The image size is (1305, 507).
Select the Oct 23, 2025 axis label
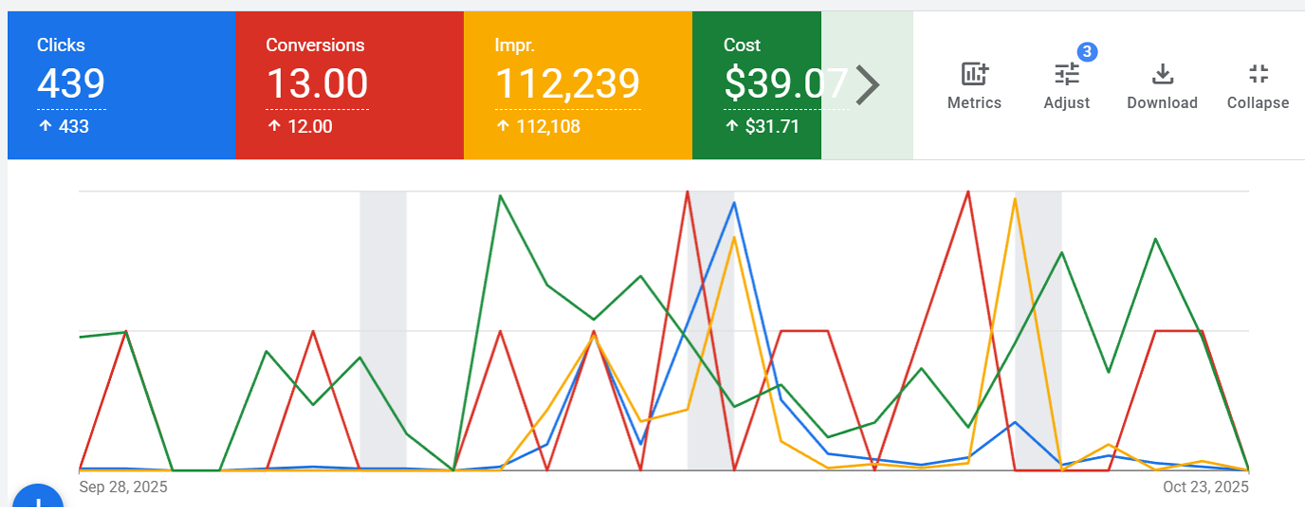[x=1205, y=487]
